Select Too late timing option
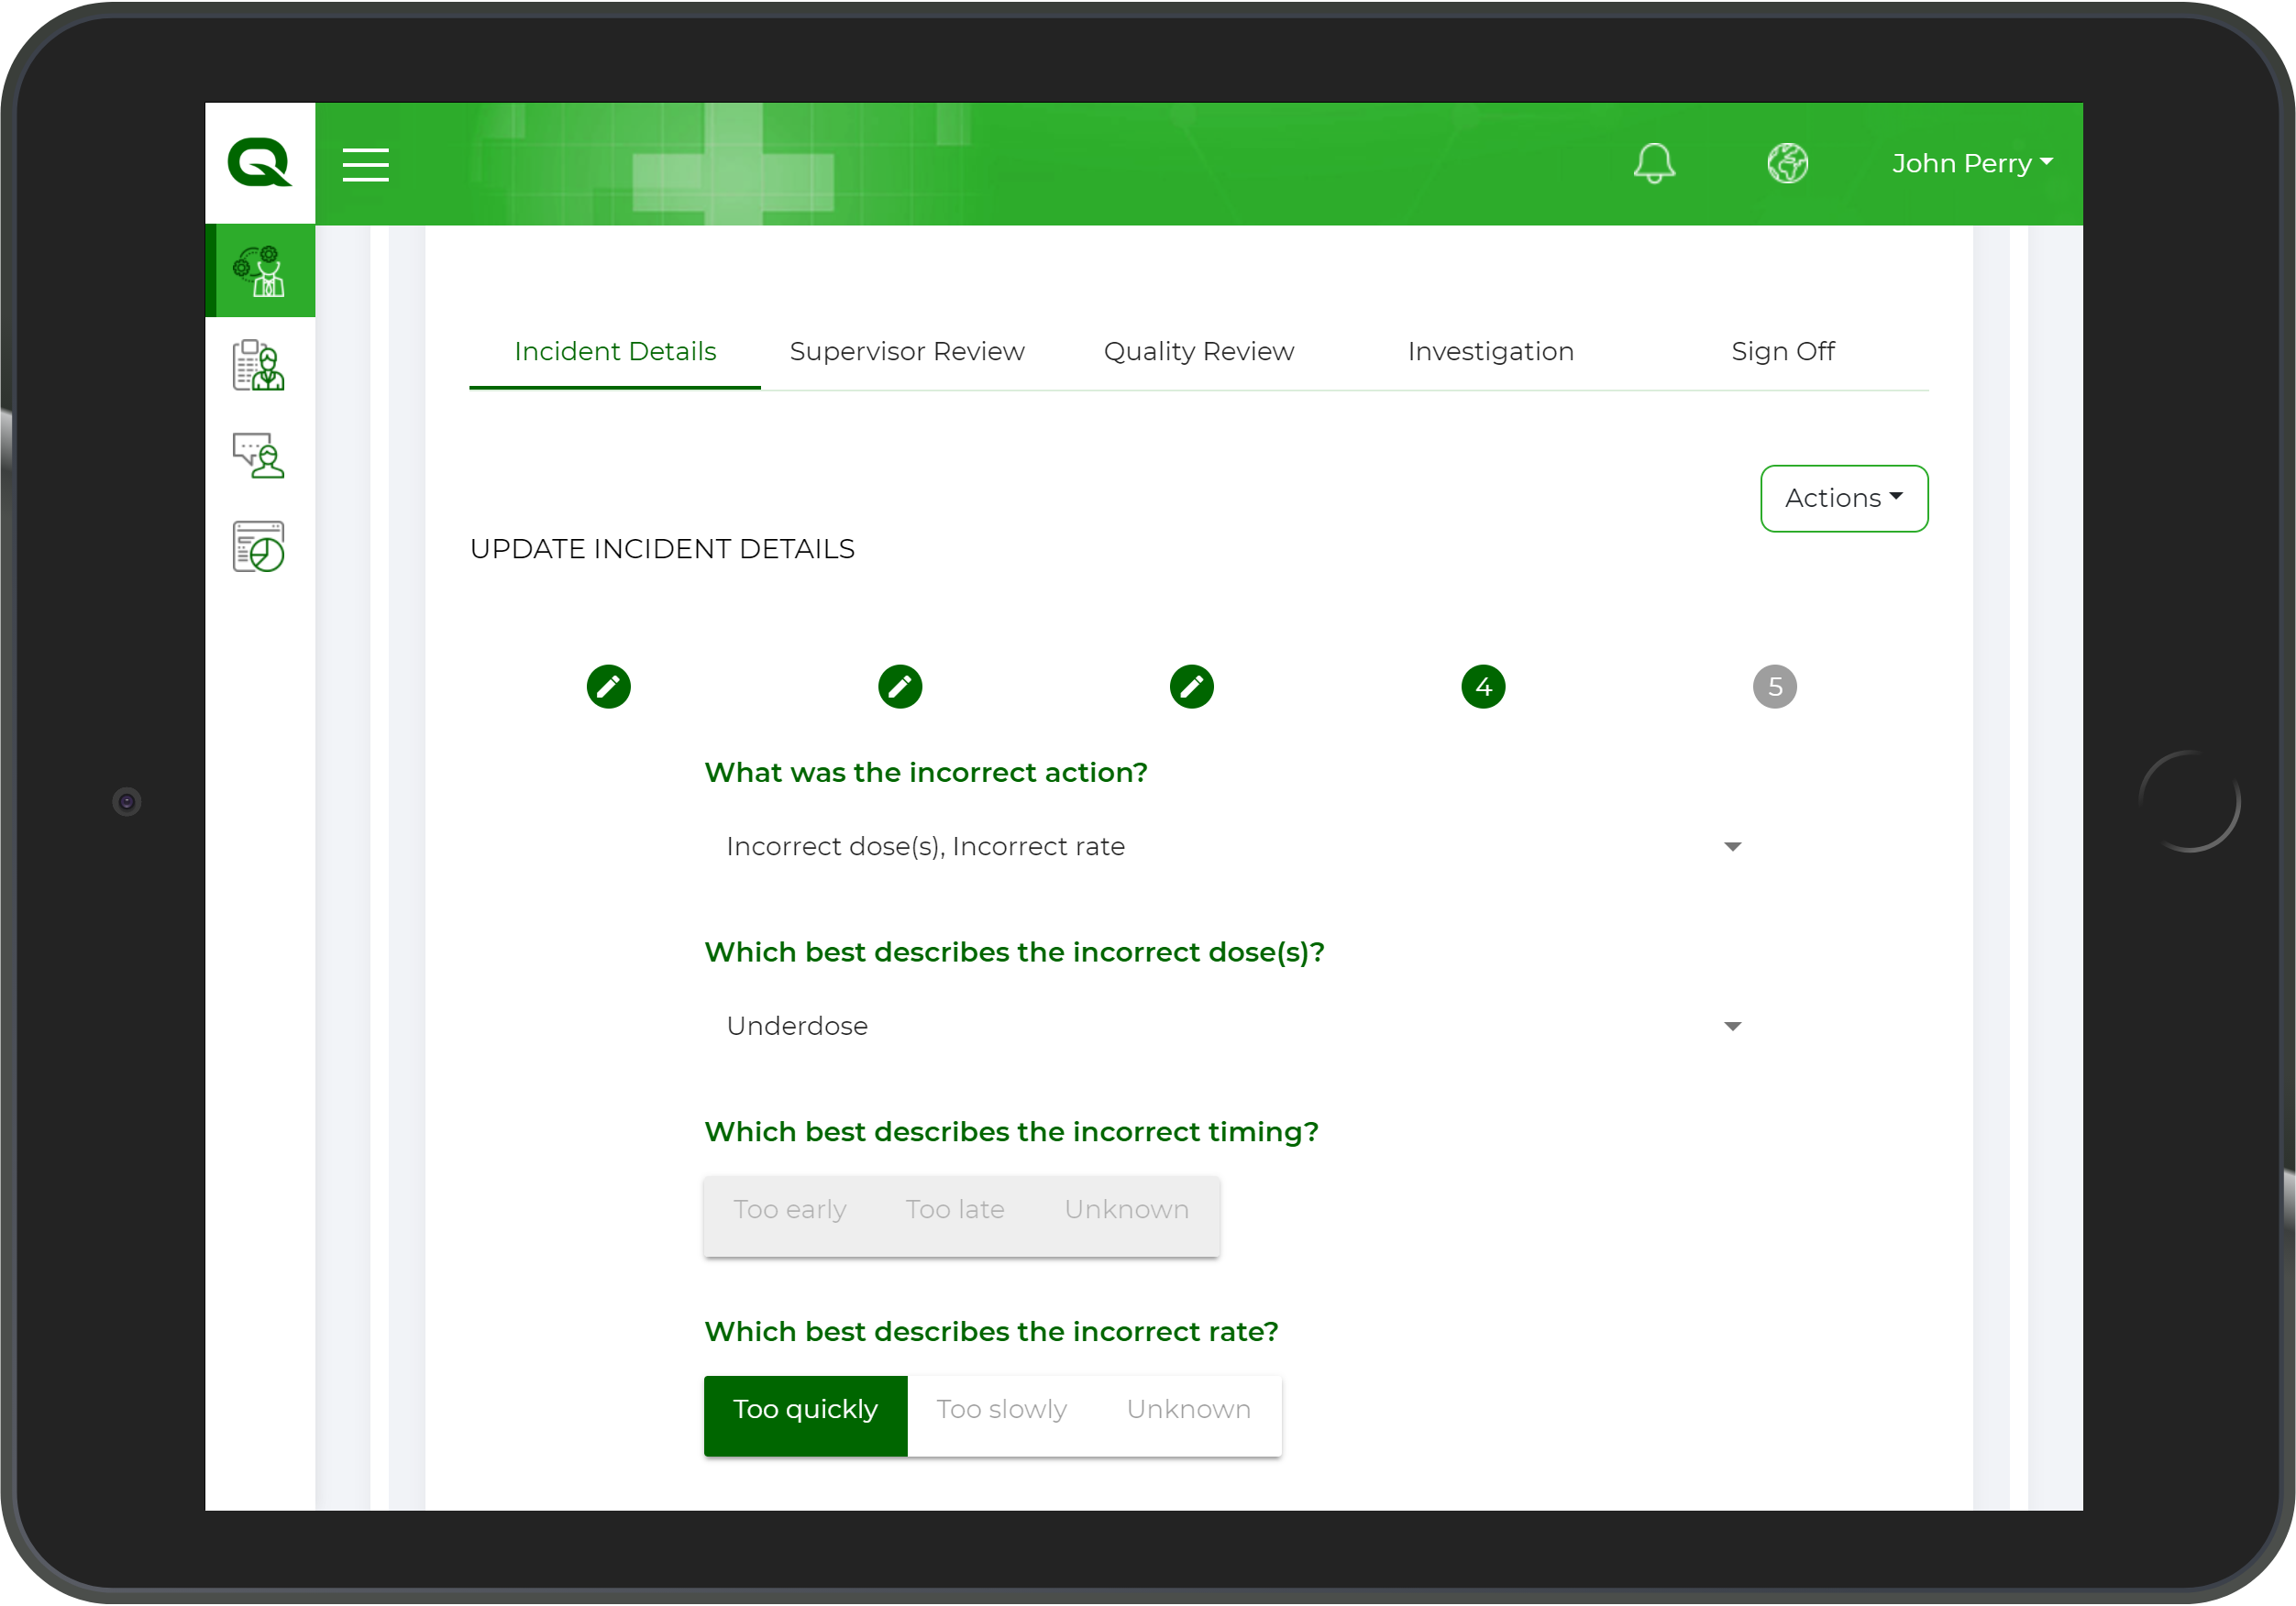Screen dimensions: 2296x1606 [x=954, y=1209]
